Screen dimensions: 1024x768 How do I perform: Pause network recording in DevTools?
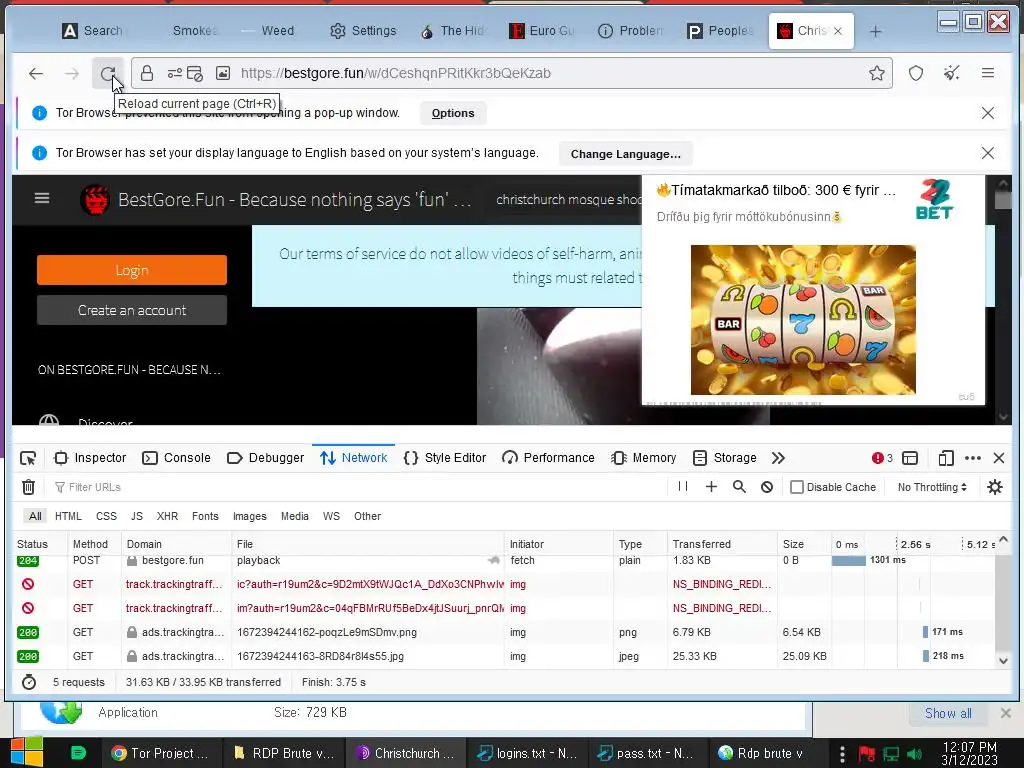[682, 487]
